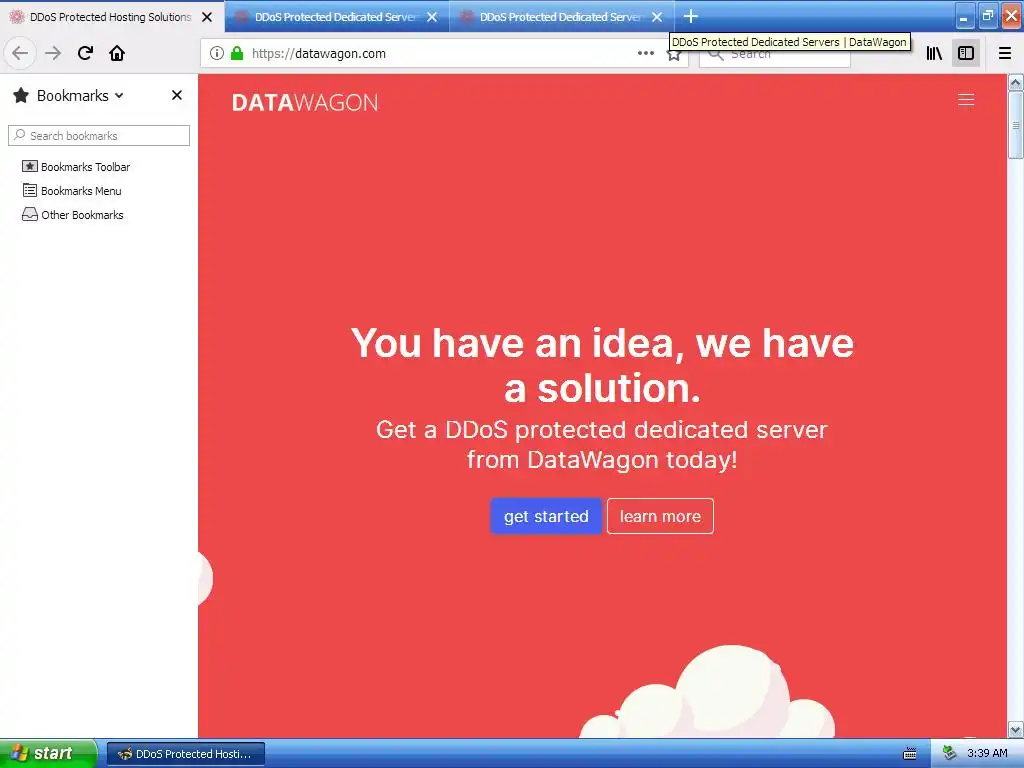
Task: Close the DDoS Protected Hosting Solutions tab
Action: 207,17
